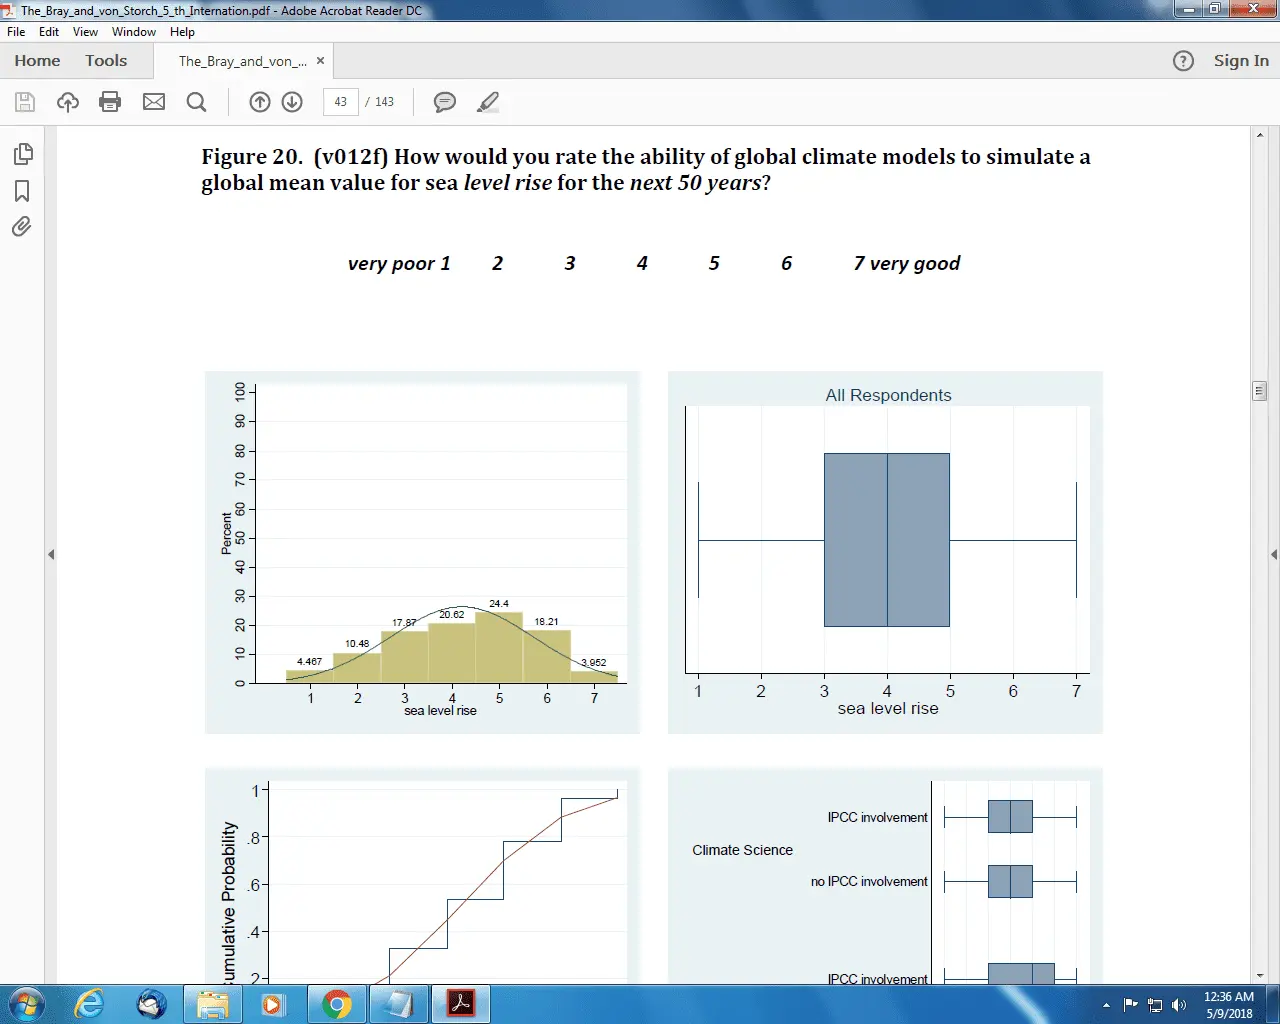Switch to the Tools tab

click(x=106, y=61)
